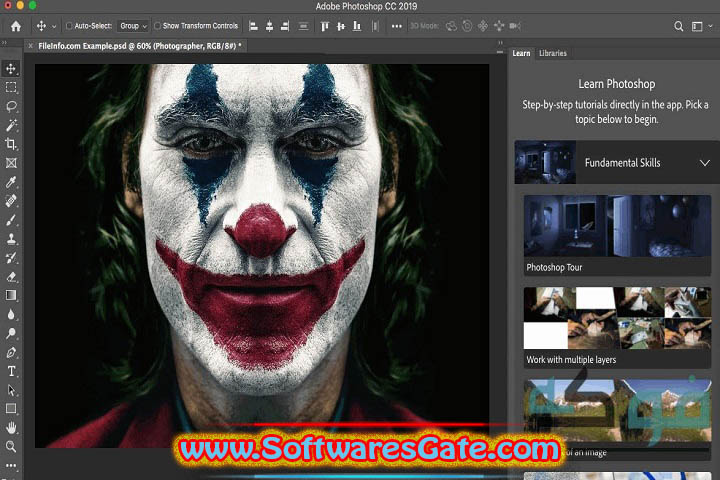Align top edges in options bar
The height and width of the screenshot is (480, 720).
325,26
